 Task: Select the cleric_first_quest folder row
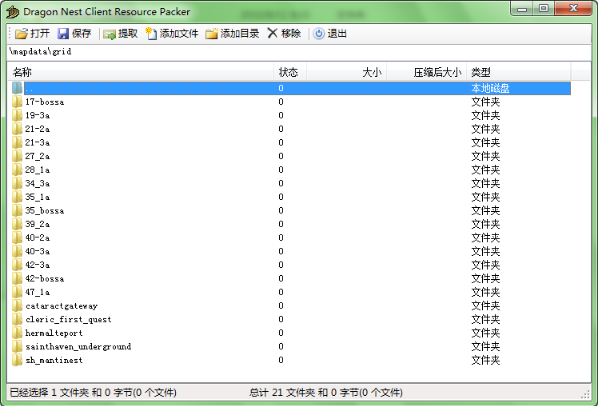[291, 319]
